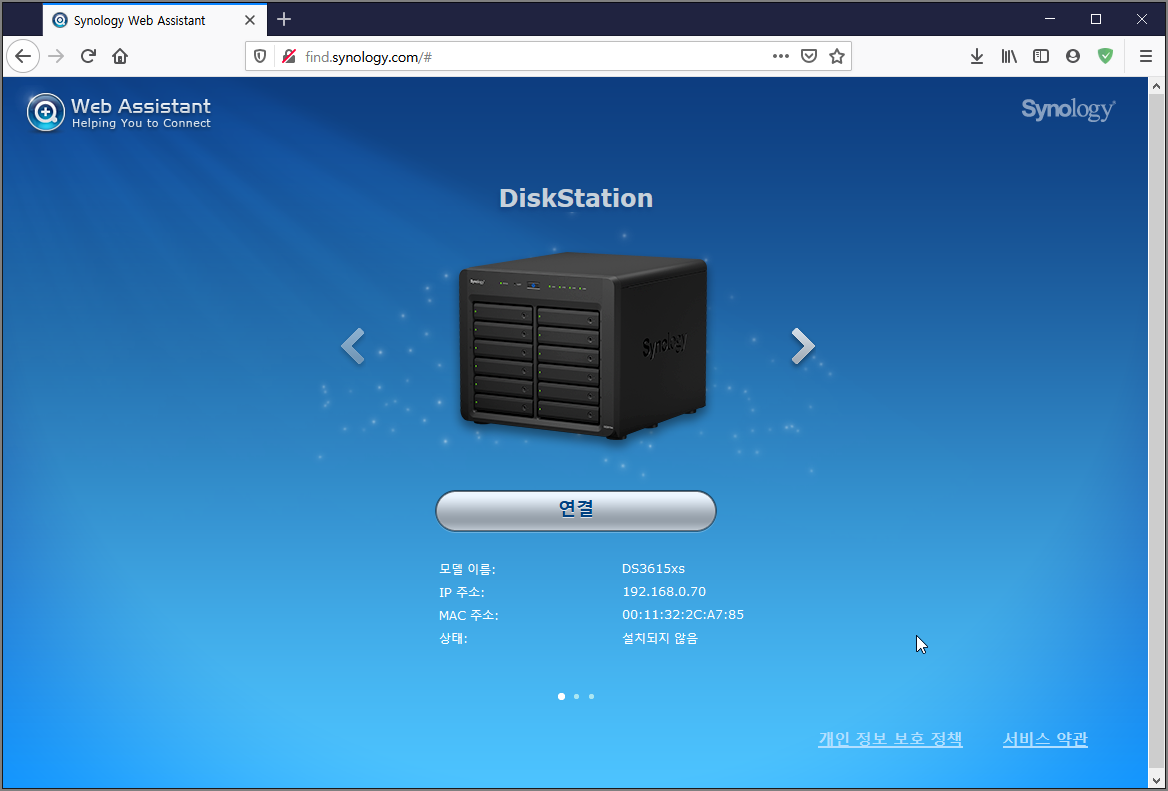Click the browser Forward arrow button
Viewport: 1168px width, 791px height.
point(56,57)
